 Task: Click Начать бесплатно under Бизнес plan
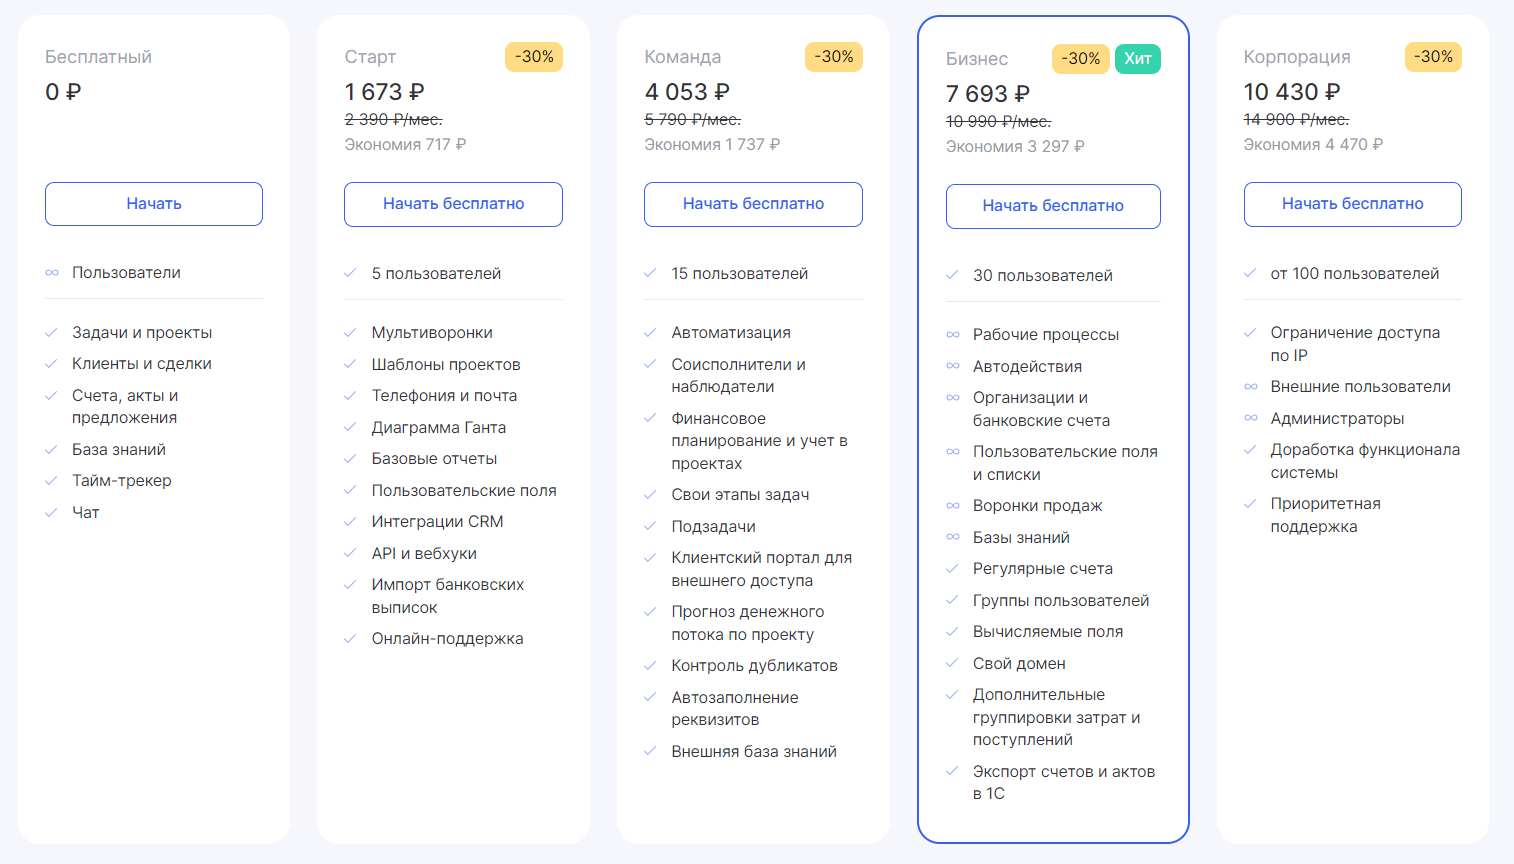point(1053,206)
